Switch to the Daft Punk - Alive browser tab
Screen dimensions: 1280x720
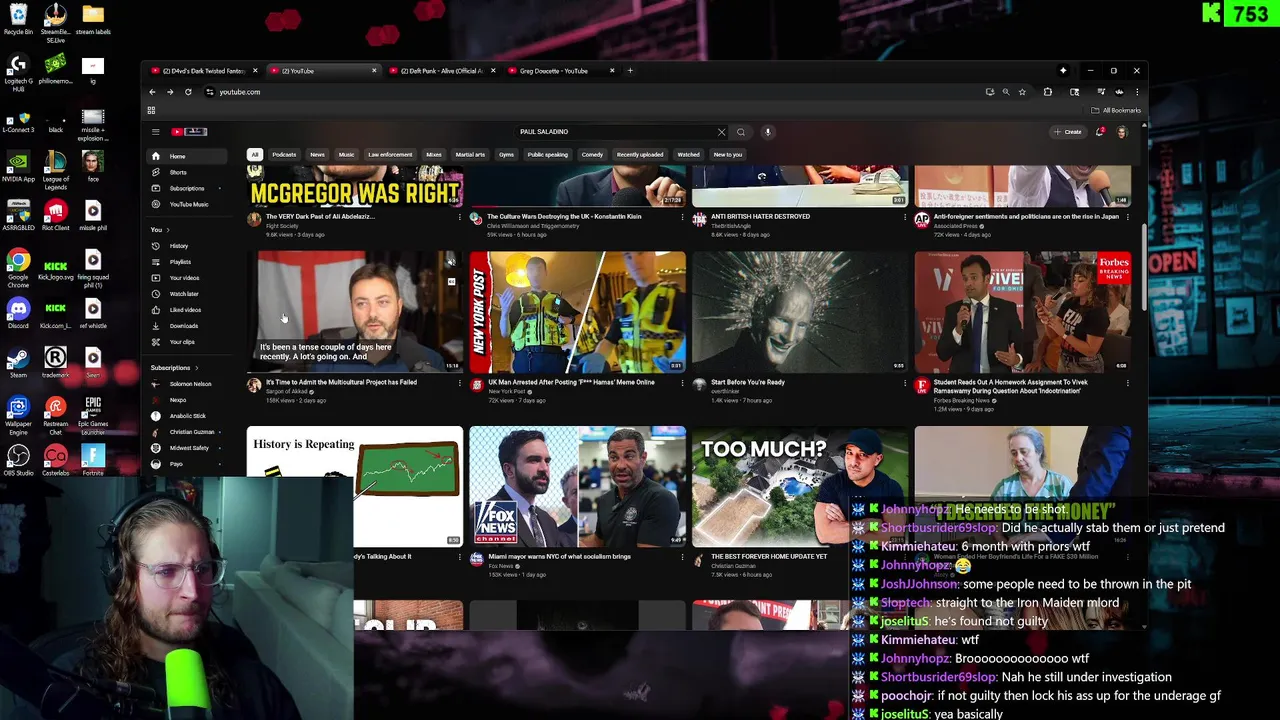coord(441,71)
